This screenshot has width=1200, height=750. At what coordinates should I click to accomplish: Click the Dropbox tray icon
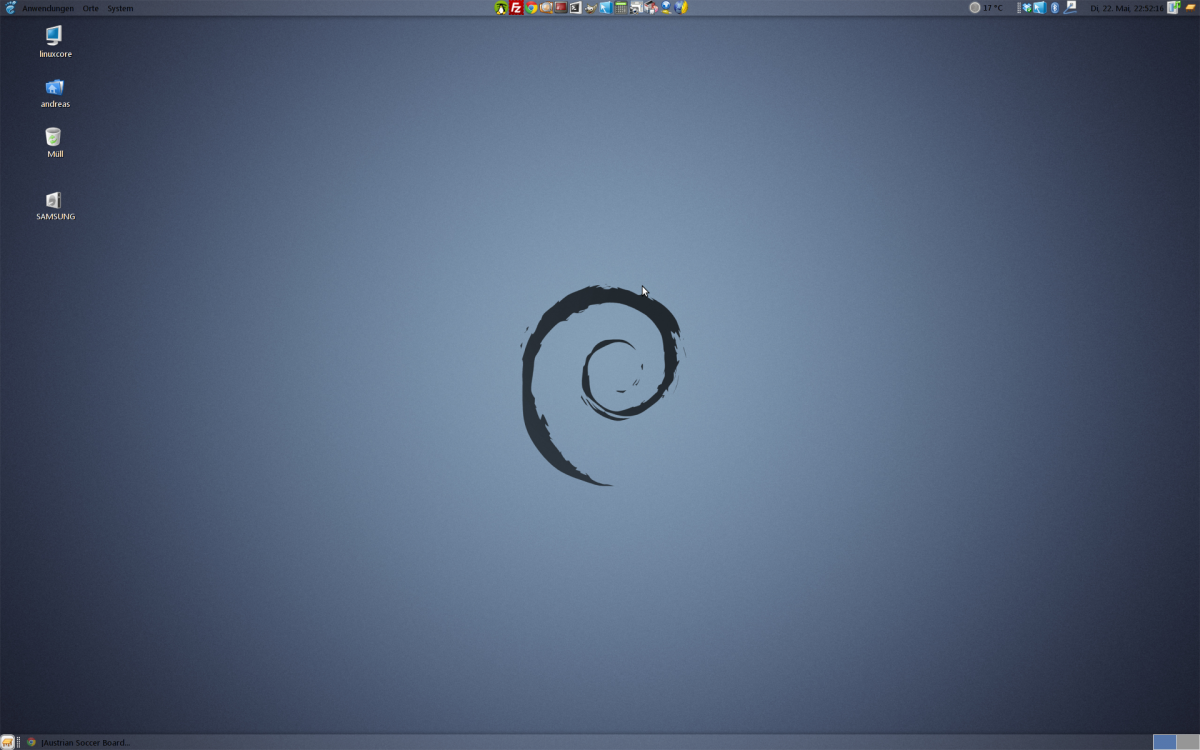click(1026, 8)
